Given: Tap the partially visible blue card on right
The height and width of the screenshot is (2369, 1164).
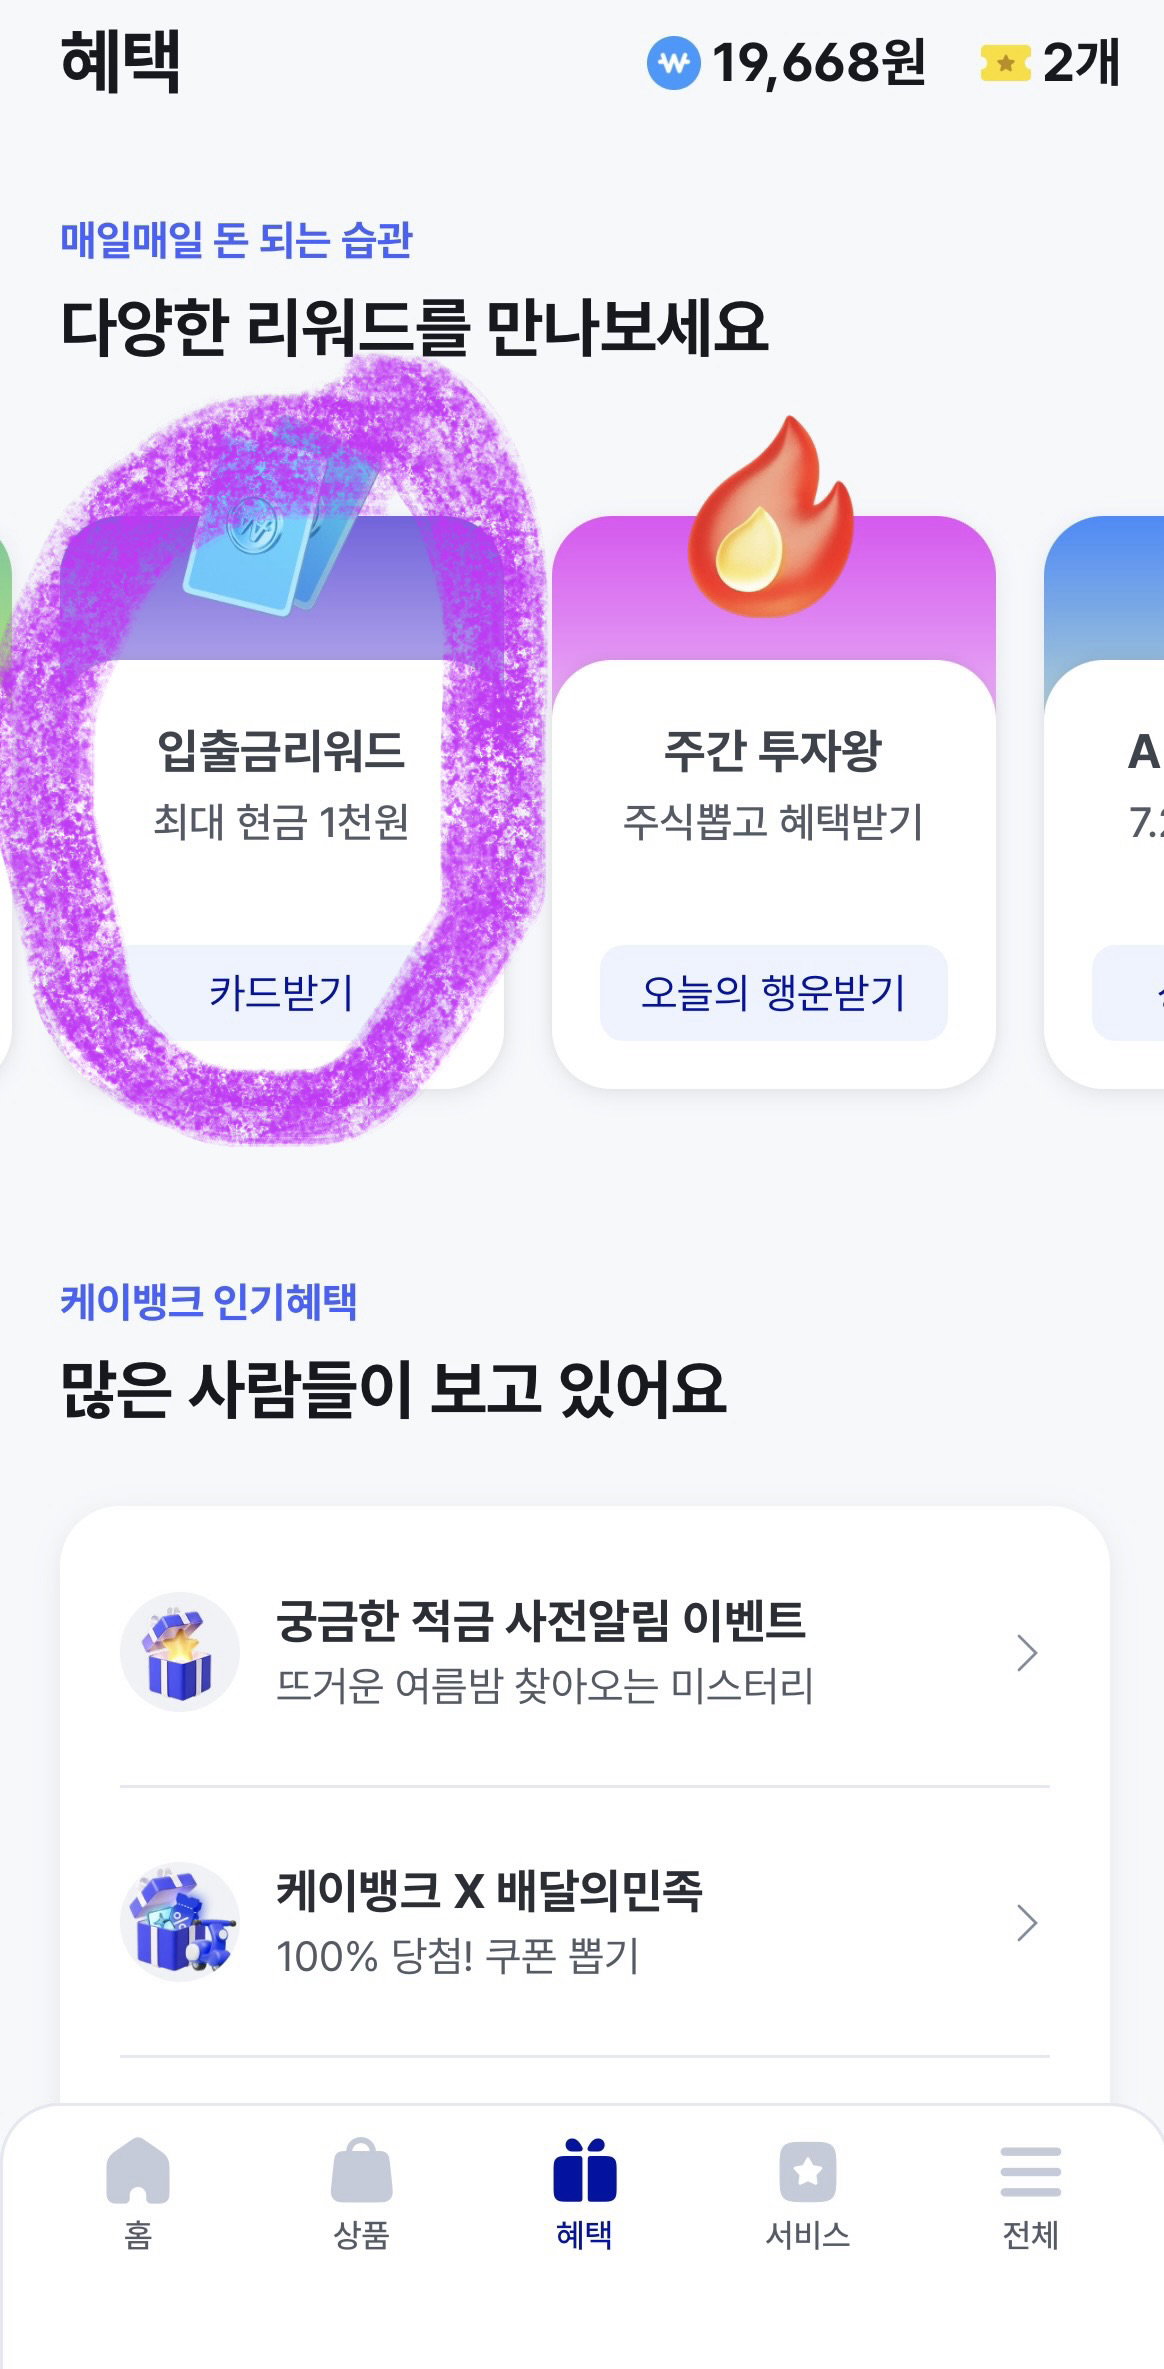Looking at the screenshot, I should click(x=1105, y=802).
